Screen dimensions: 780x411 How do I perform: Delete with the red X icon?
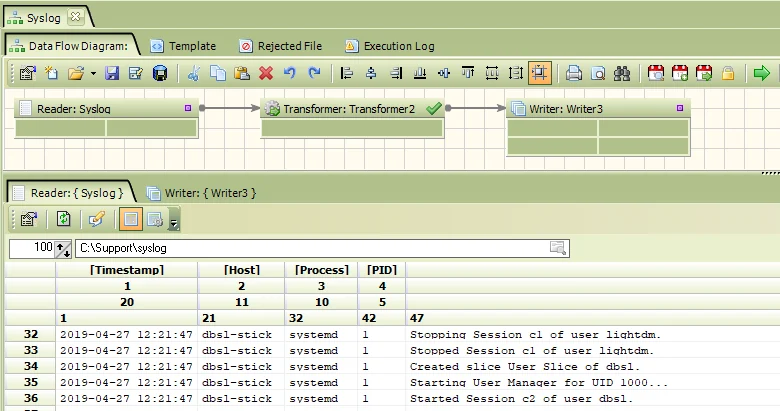tap(266, 74)
